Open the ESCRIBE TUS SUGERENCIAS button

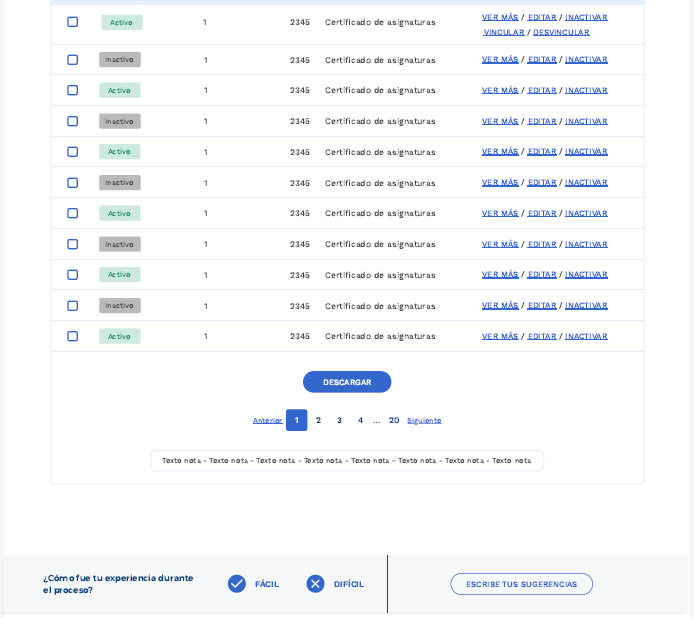click(x=521, y=584)
